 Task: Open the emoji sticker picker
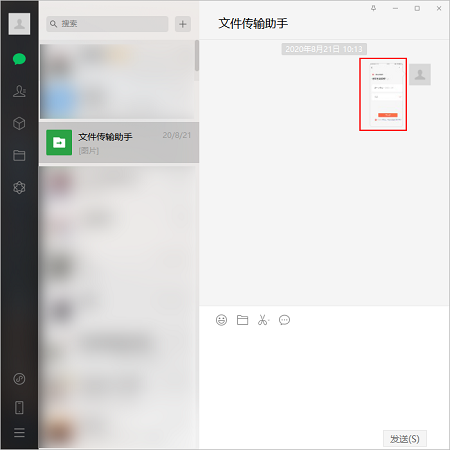(x=221, y=320)
